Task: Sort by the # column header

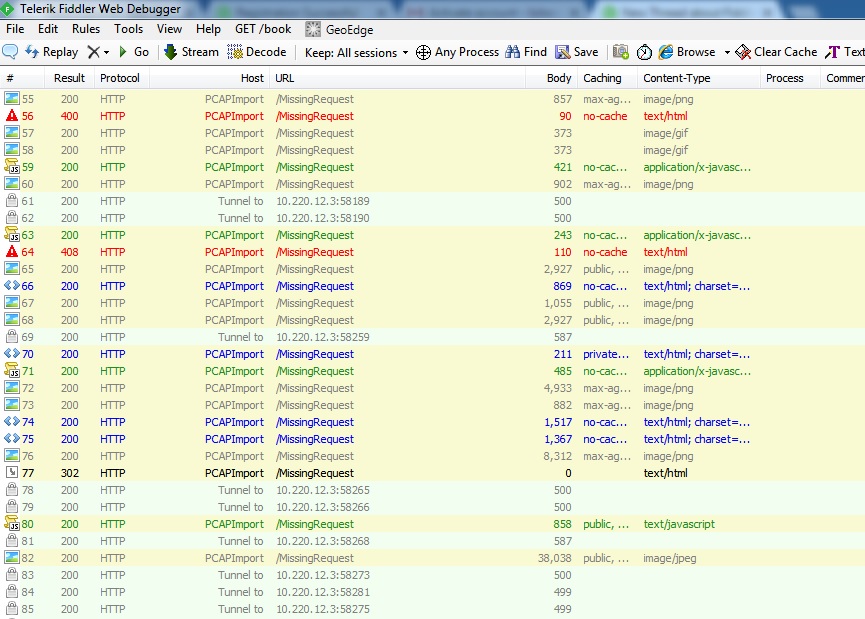Action: pyautogui.click(x=22, y=78)
